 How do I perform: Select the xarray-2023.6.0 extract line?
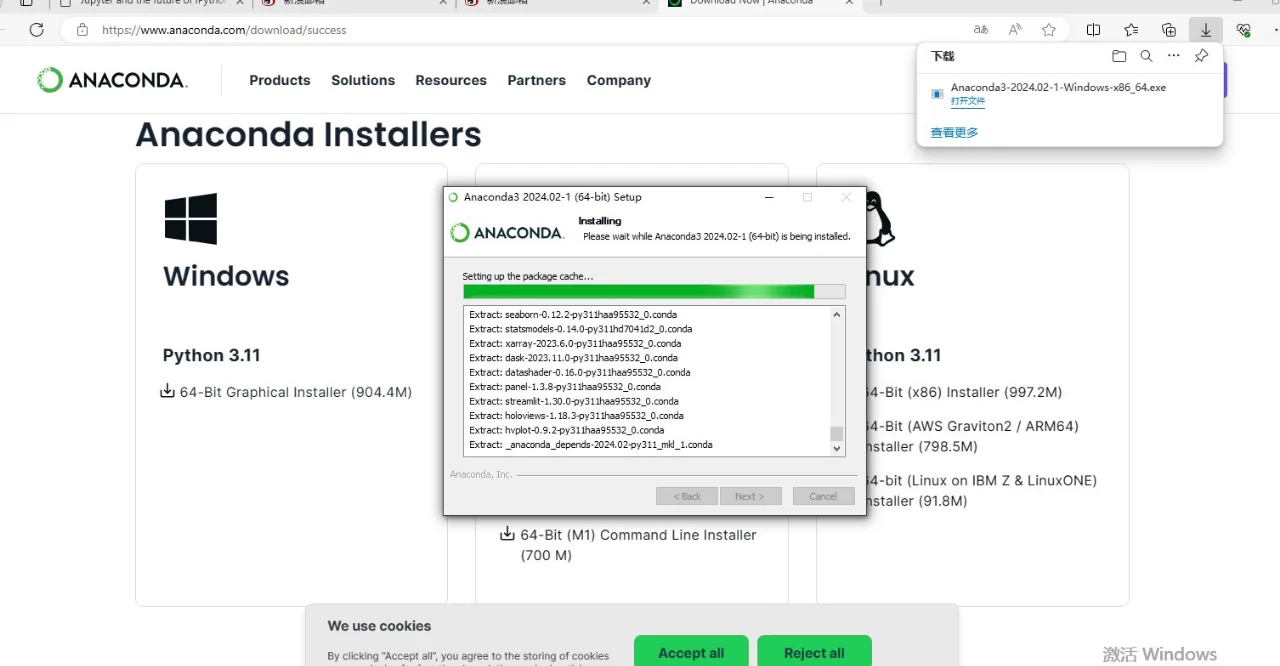coord(575,343)
